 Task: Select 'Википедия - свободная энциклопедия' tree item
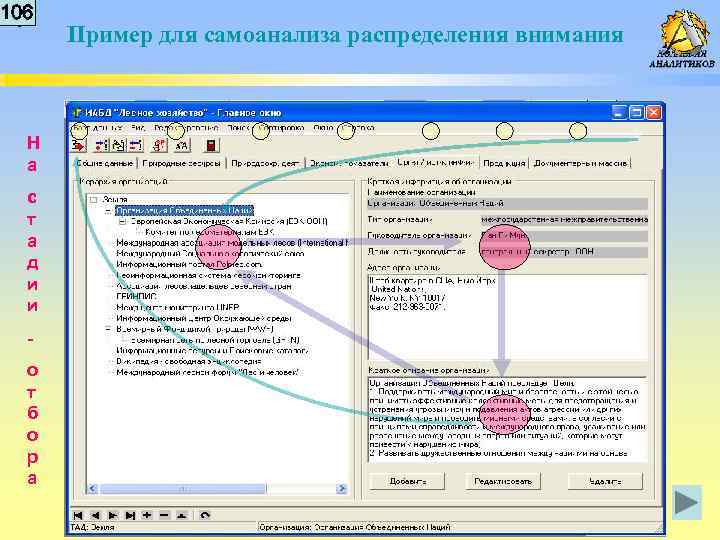[x=188, y=362]
